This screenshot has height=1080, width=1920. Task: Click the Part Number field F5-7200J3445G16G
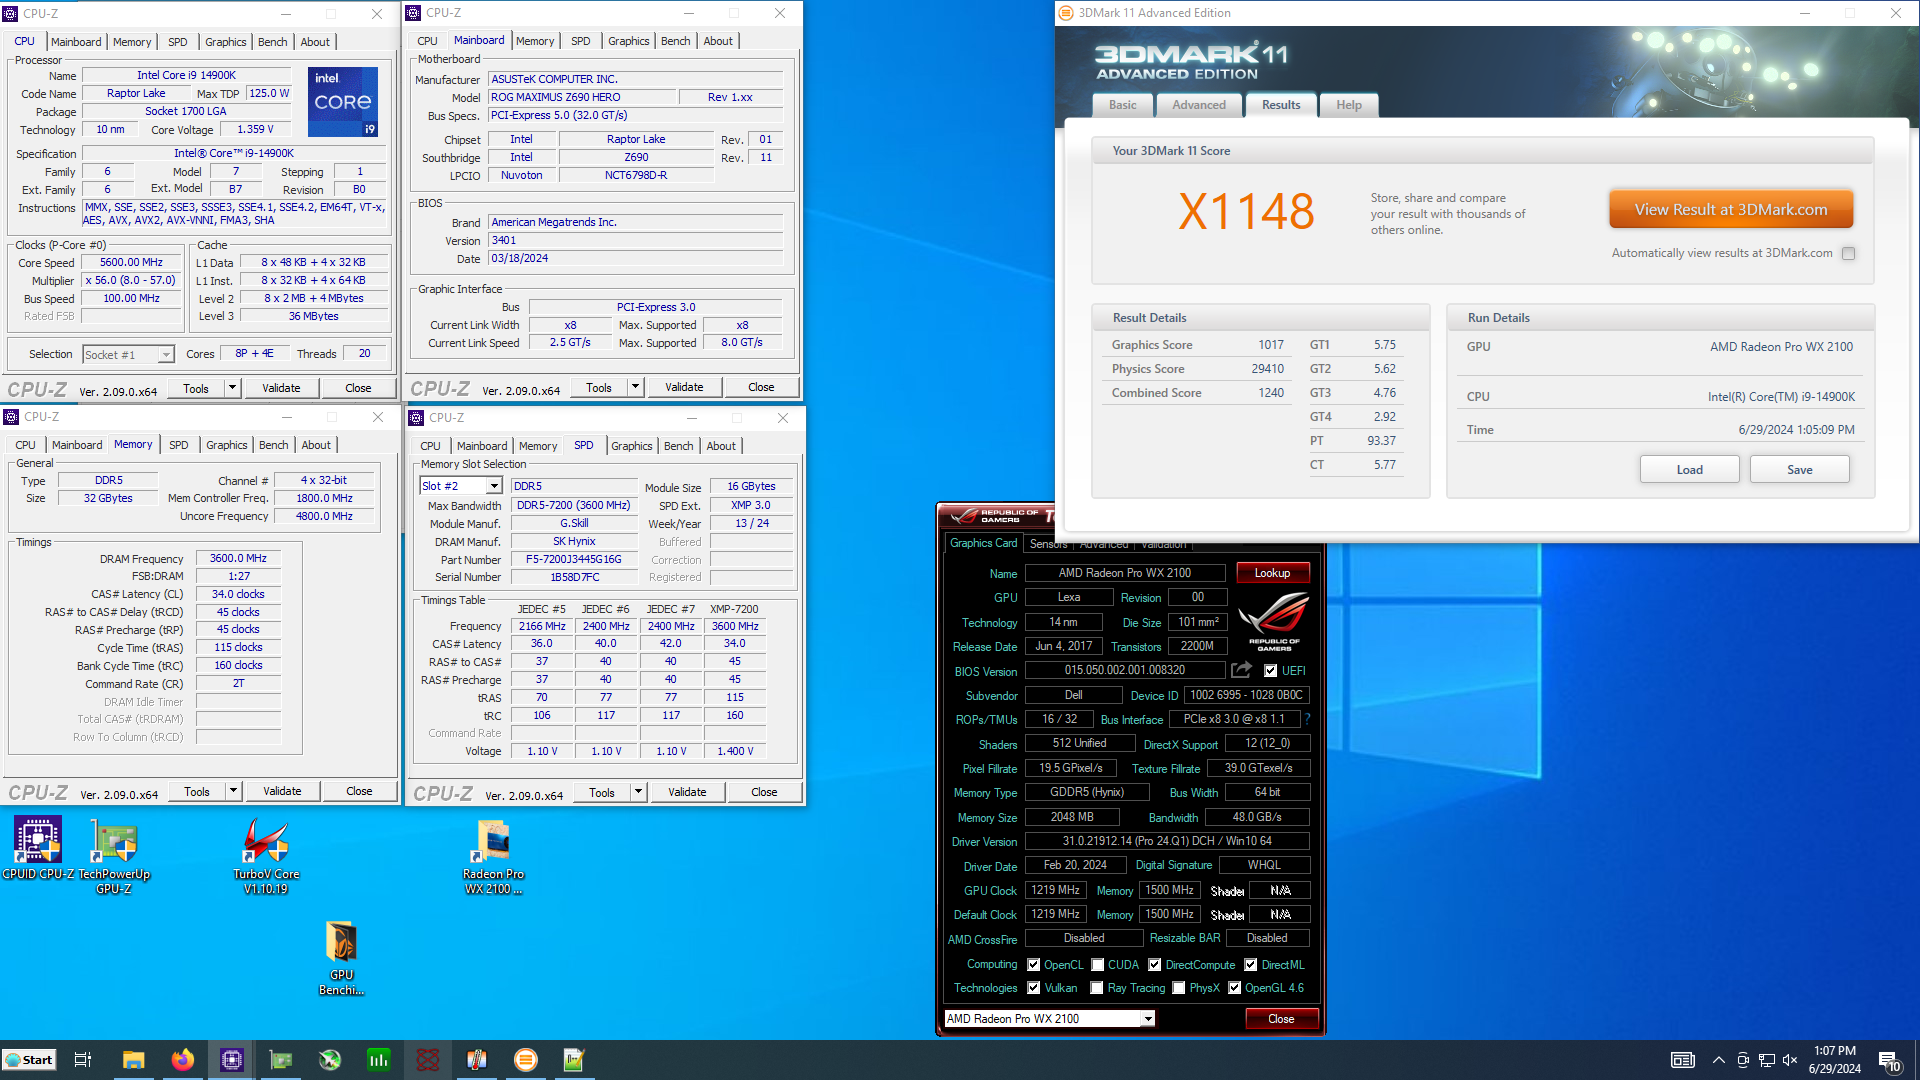[x=574, y=559]
